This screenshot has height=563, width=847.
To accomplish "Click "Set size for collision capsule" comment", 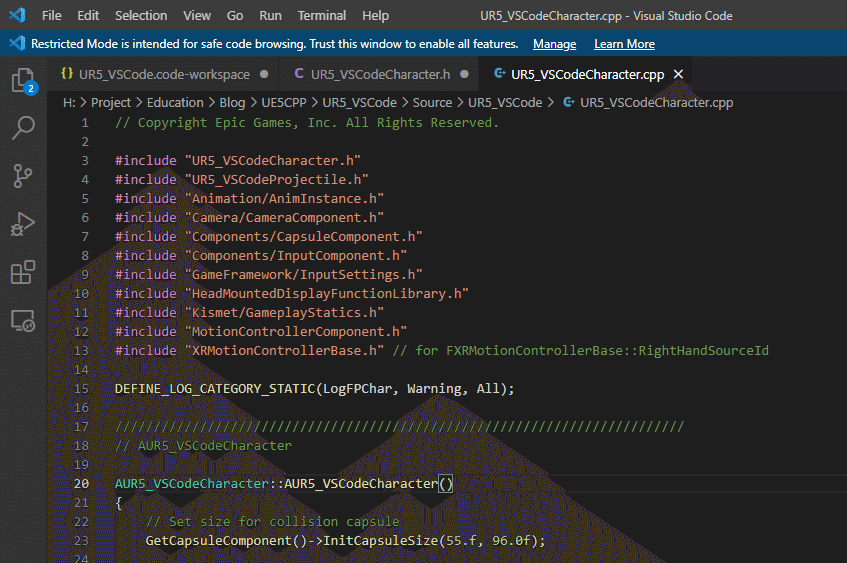I will 272,522.
